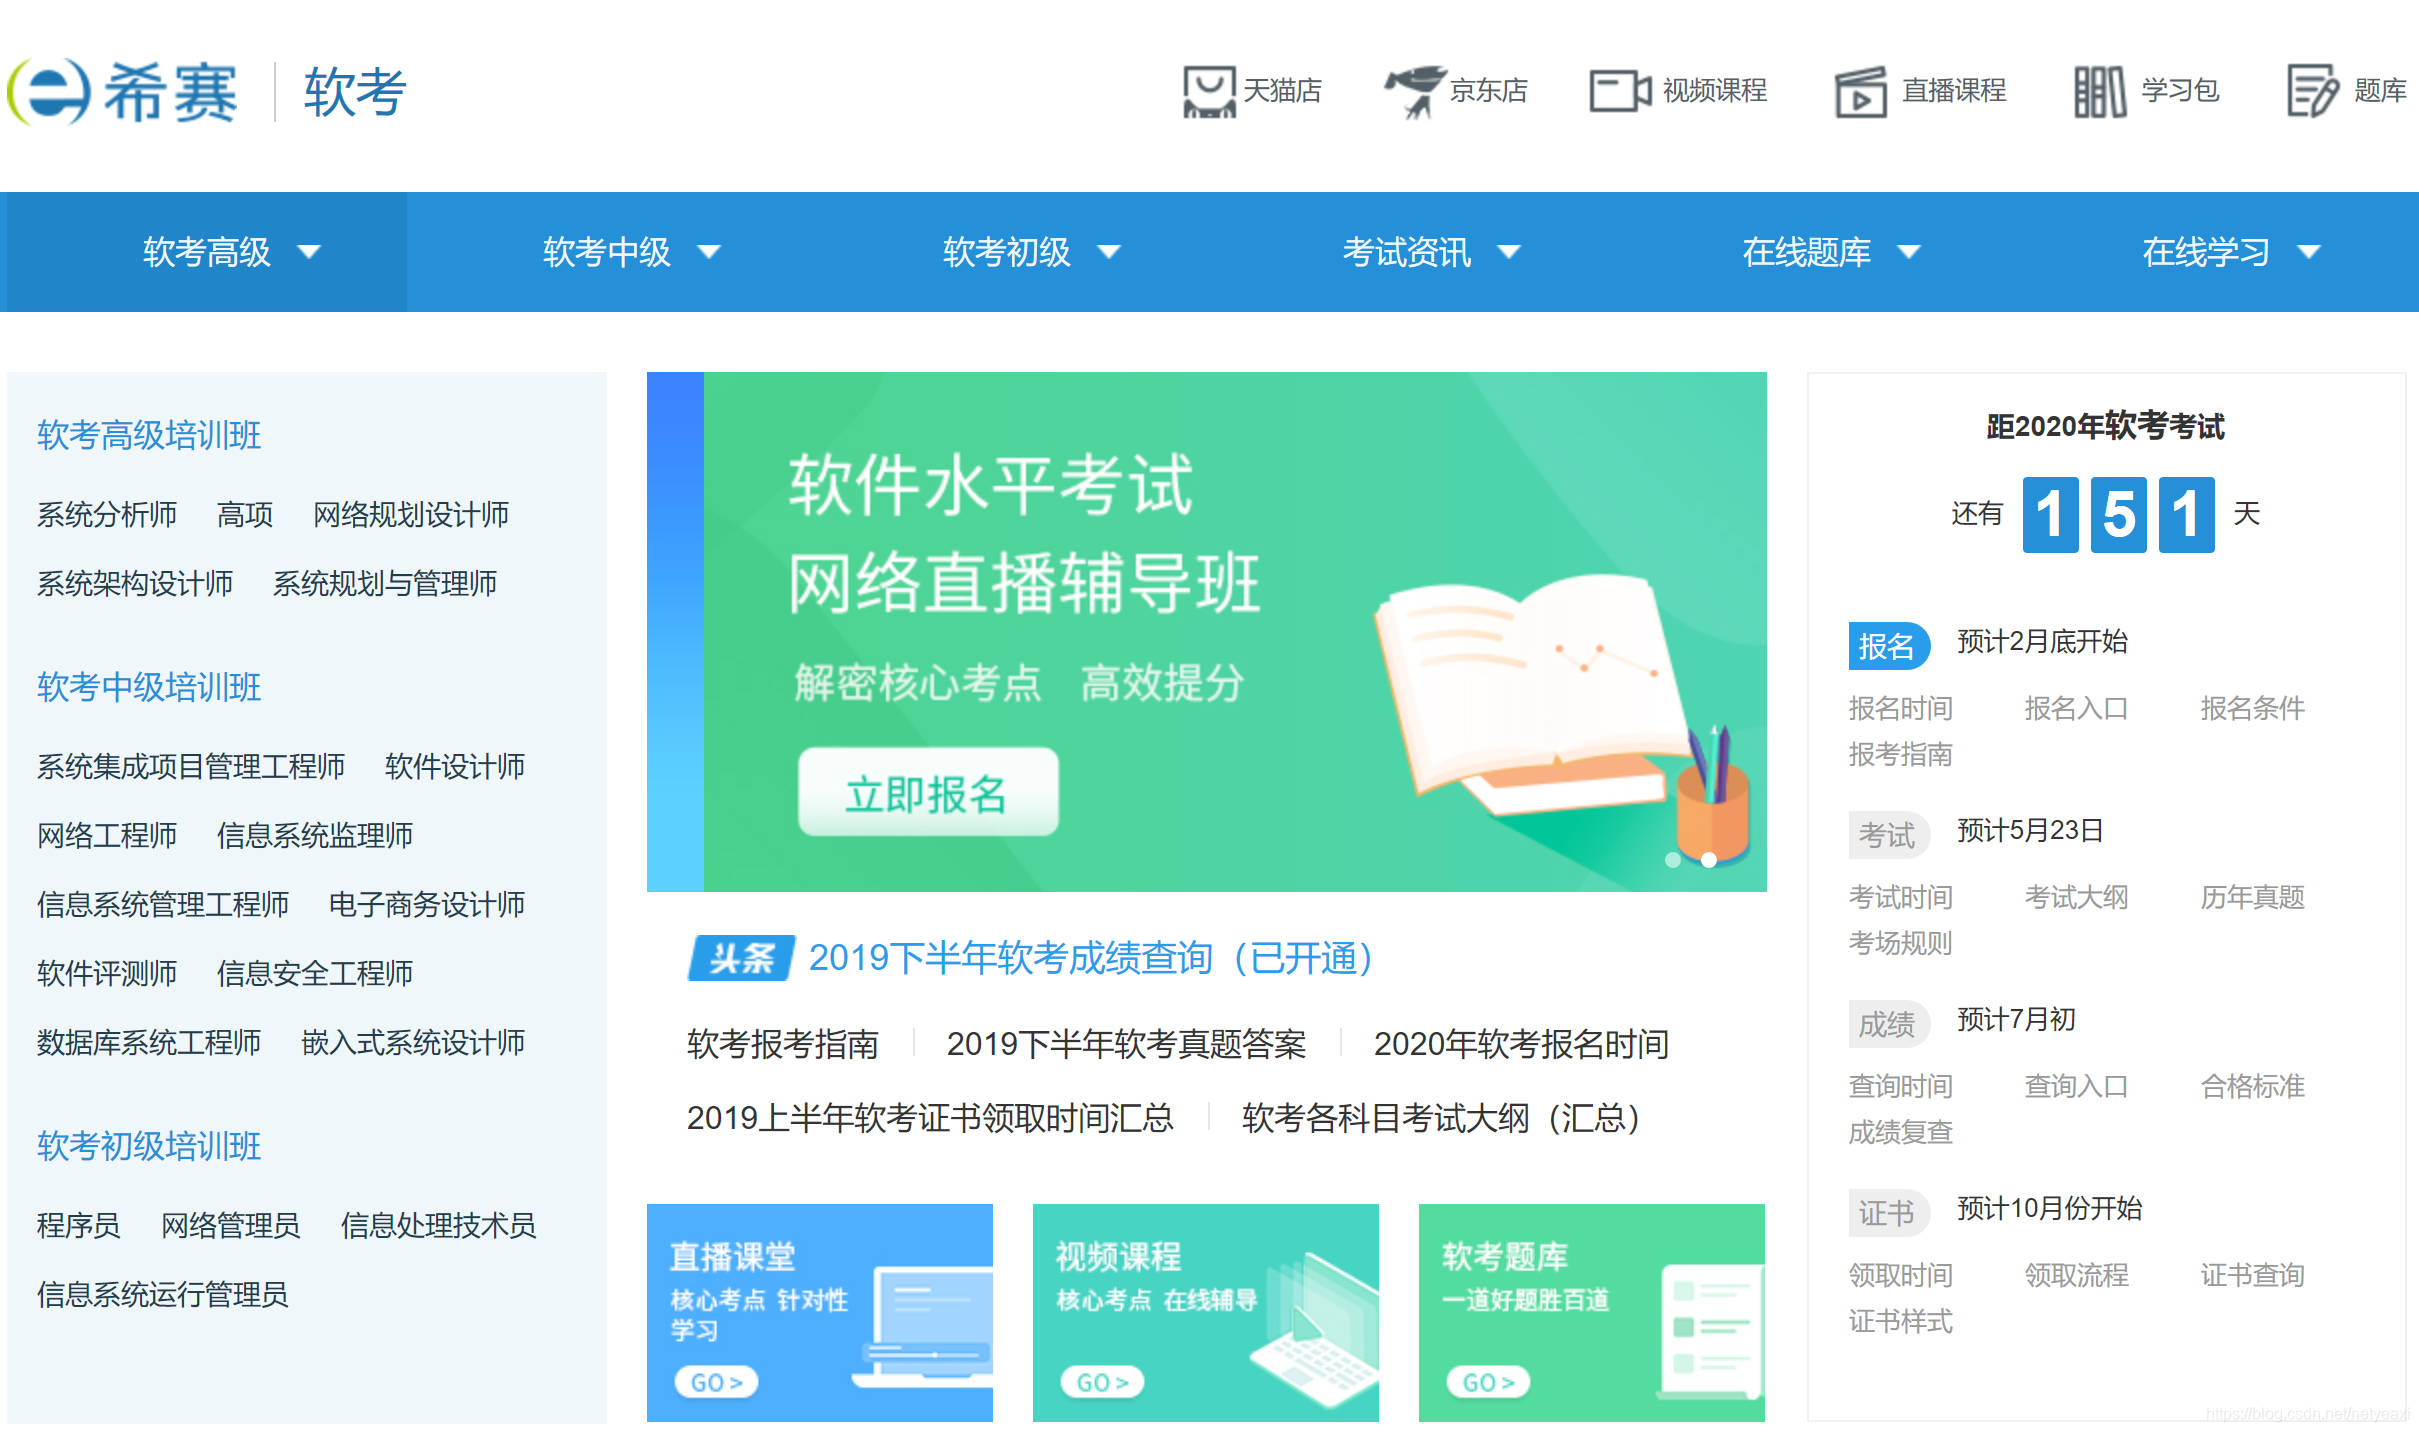Open the 系统分析师 training link
The image size is (2419, 1432).
pos(107,514)
